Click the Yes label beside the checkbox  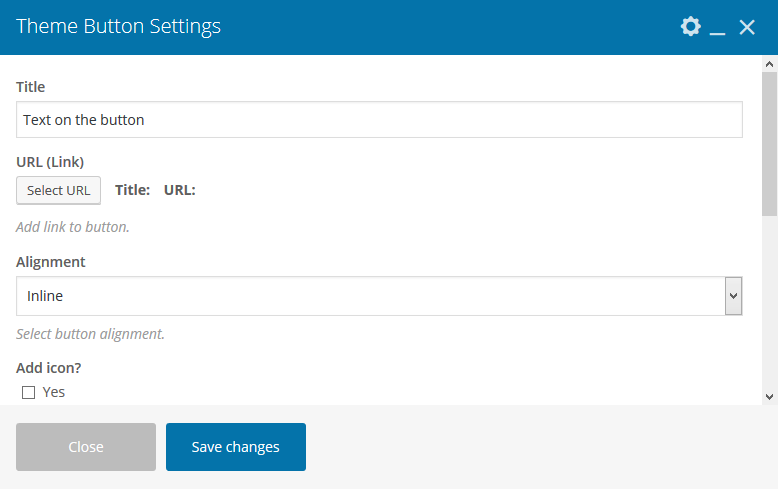pos(54,392)
